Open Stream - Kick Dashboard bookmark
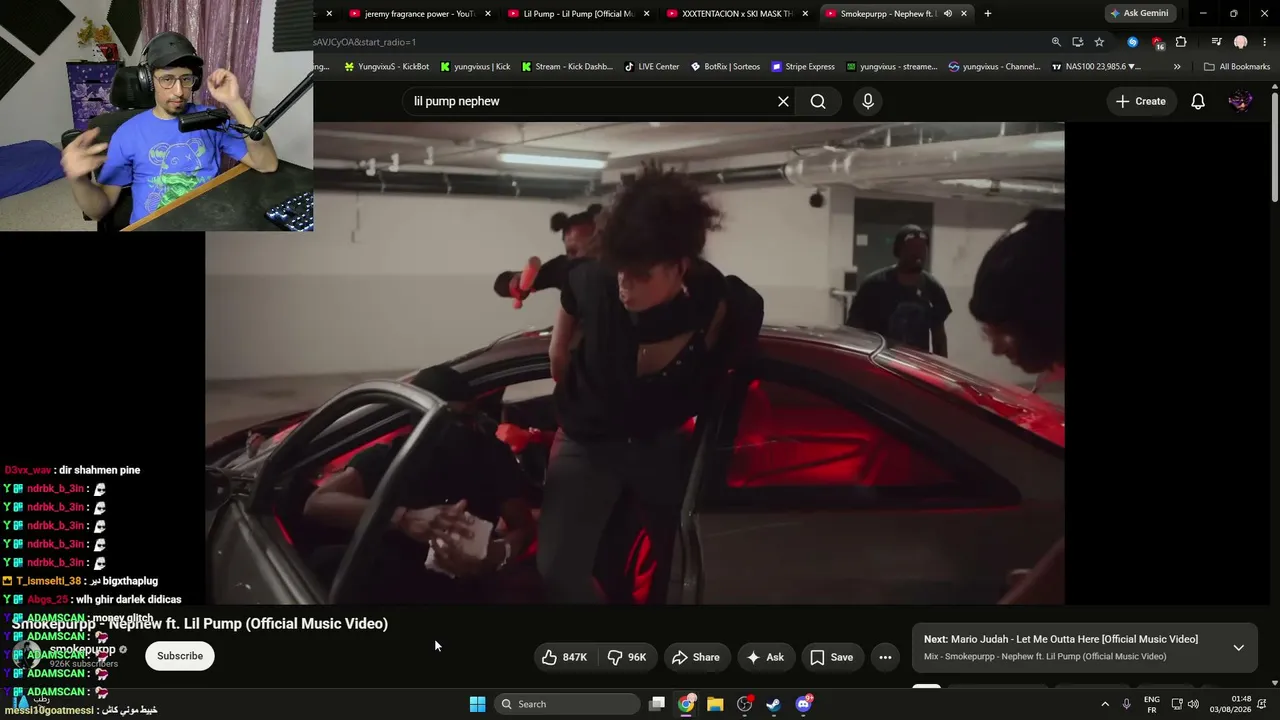The image size is (1280, 720). pos(566,67)
